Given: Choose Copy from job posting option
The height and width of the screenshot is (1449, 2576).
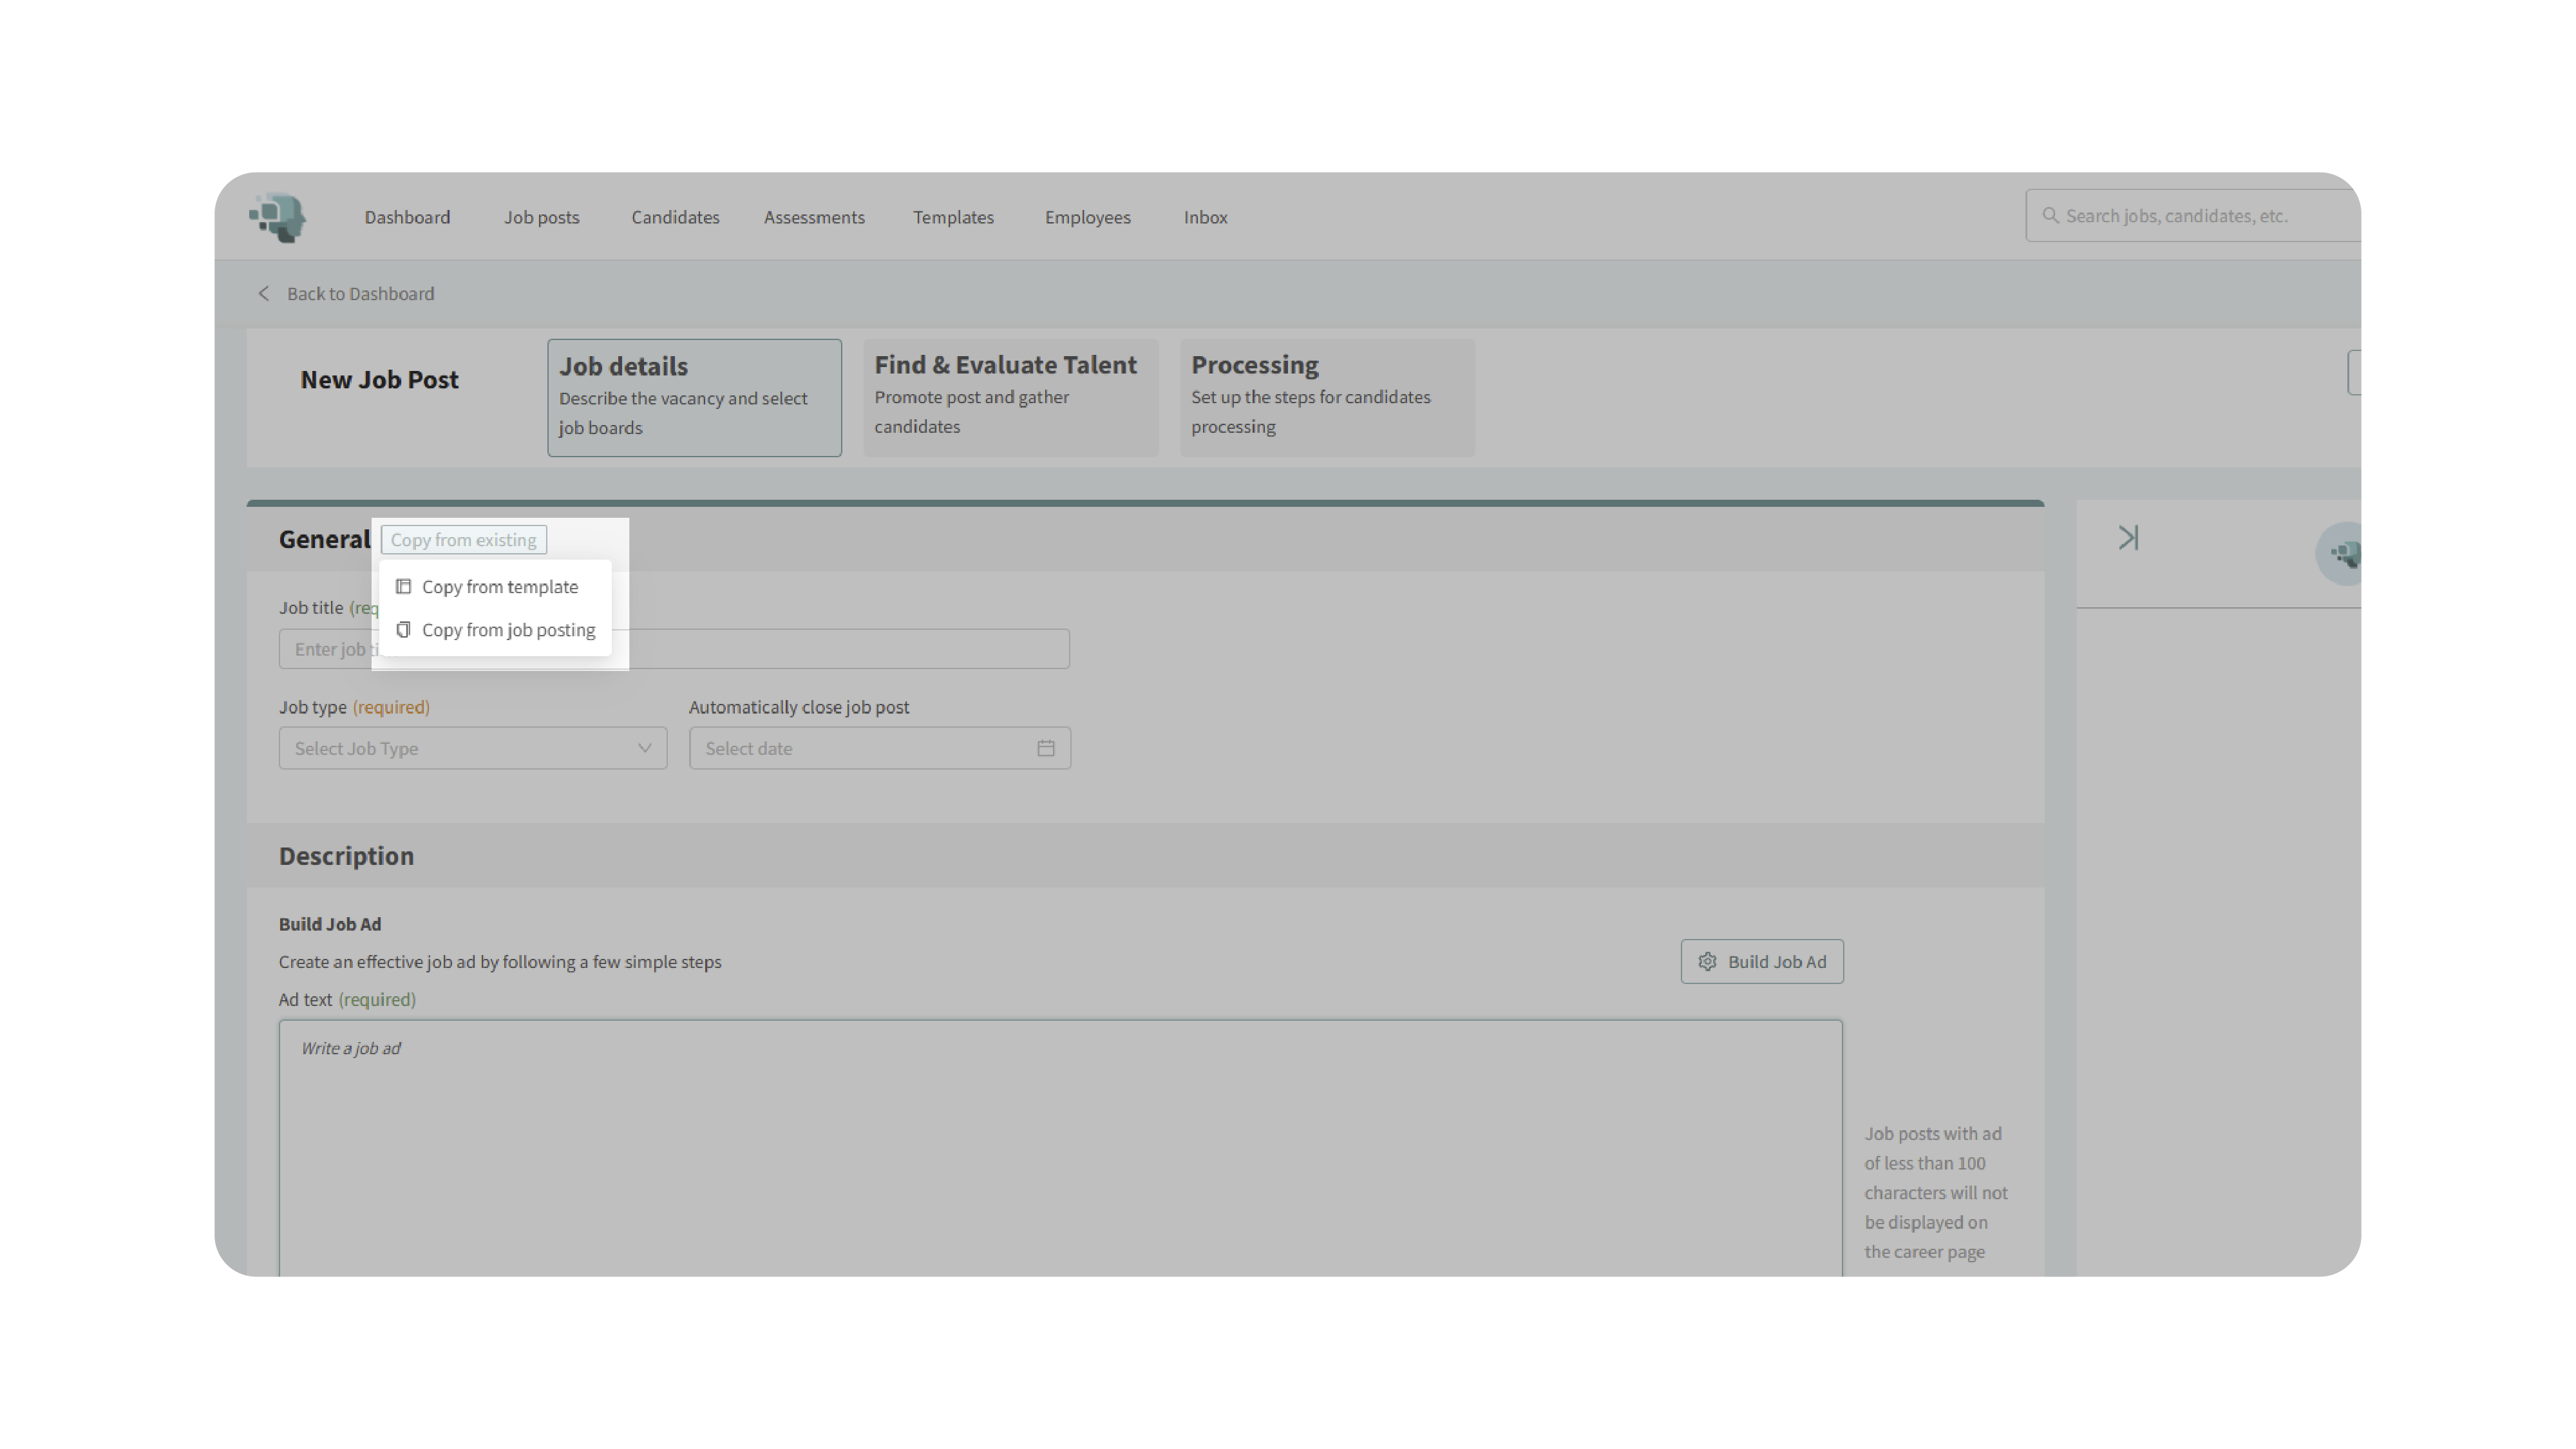Looking at the screenshot, I should pos(508,630).
